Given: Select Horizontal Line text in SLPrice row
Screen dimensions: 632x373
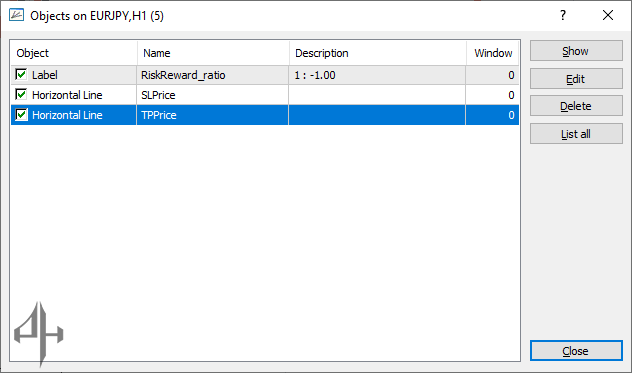Looking at the screenshot, I should tap(67, 95).
